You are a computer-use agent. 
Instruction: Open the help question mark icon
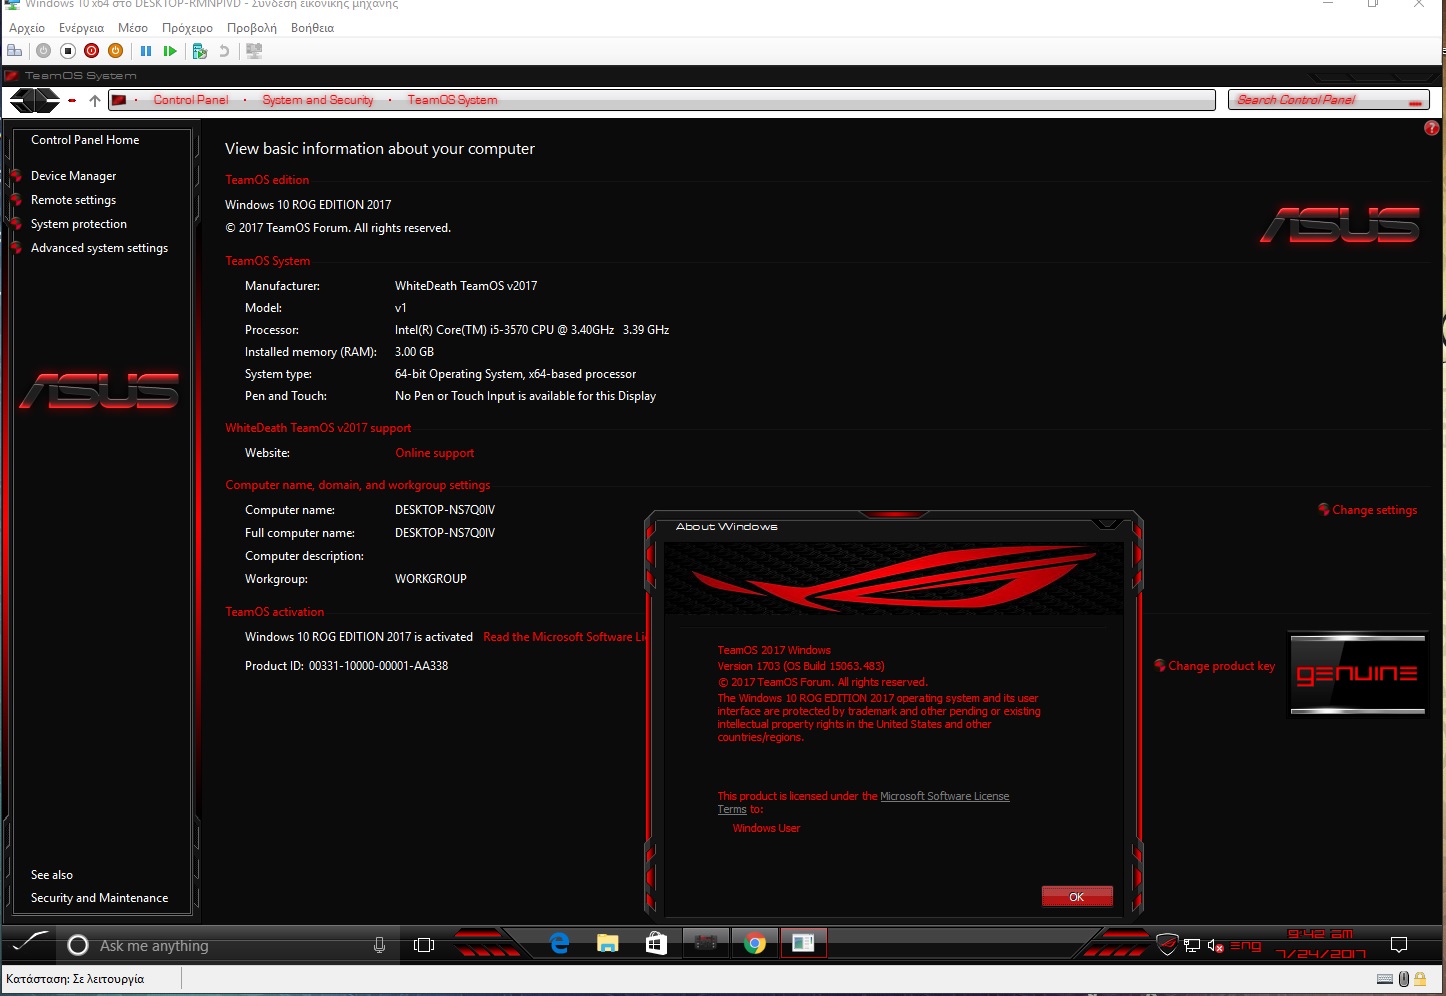point(1431,128)
